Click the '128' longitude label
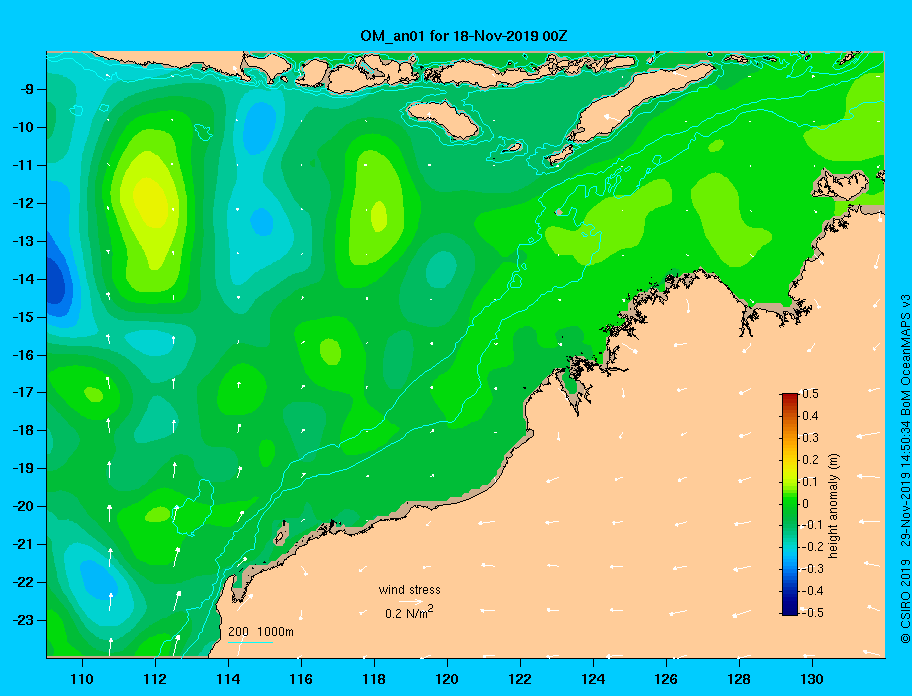Image resolution: width=912 pixels, height=696 pixels. click(739, 679)
